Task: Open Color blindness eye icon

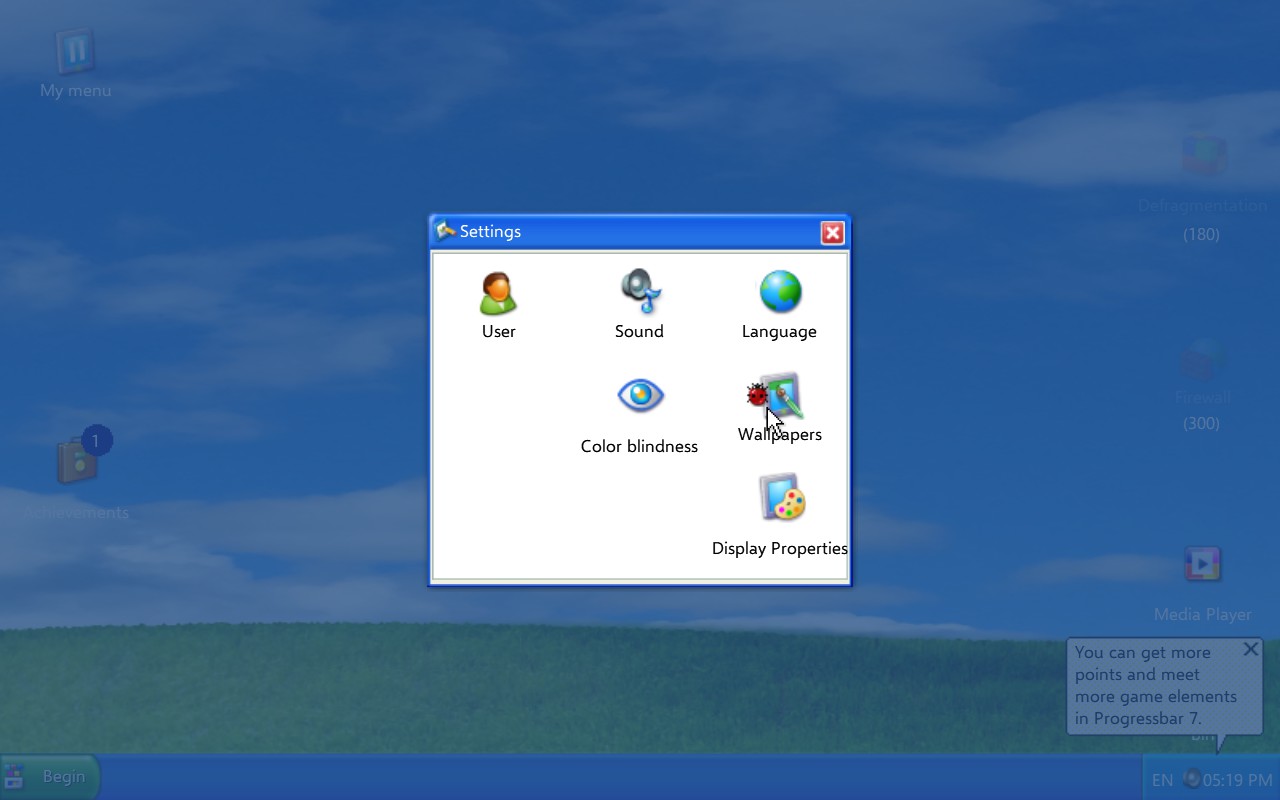Action: pyautogui.click(x=640, y=396)
